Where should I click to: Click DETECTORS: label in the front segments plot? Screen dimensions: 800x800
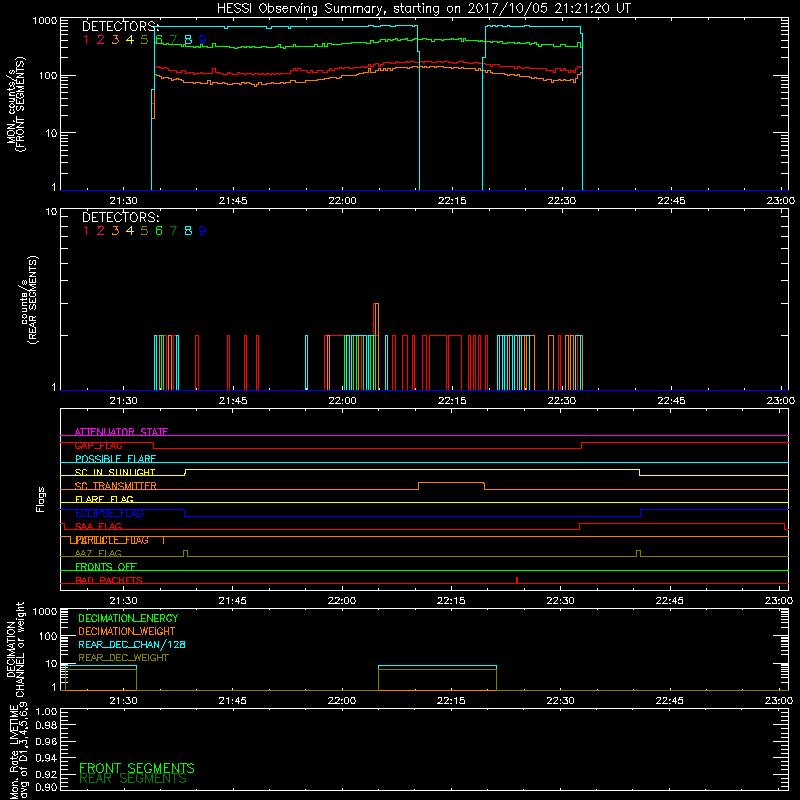tap(120, 26)
